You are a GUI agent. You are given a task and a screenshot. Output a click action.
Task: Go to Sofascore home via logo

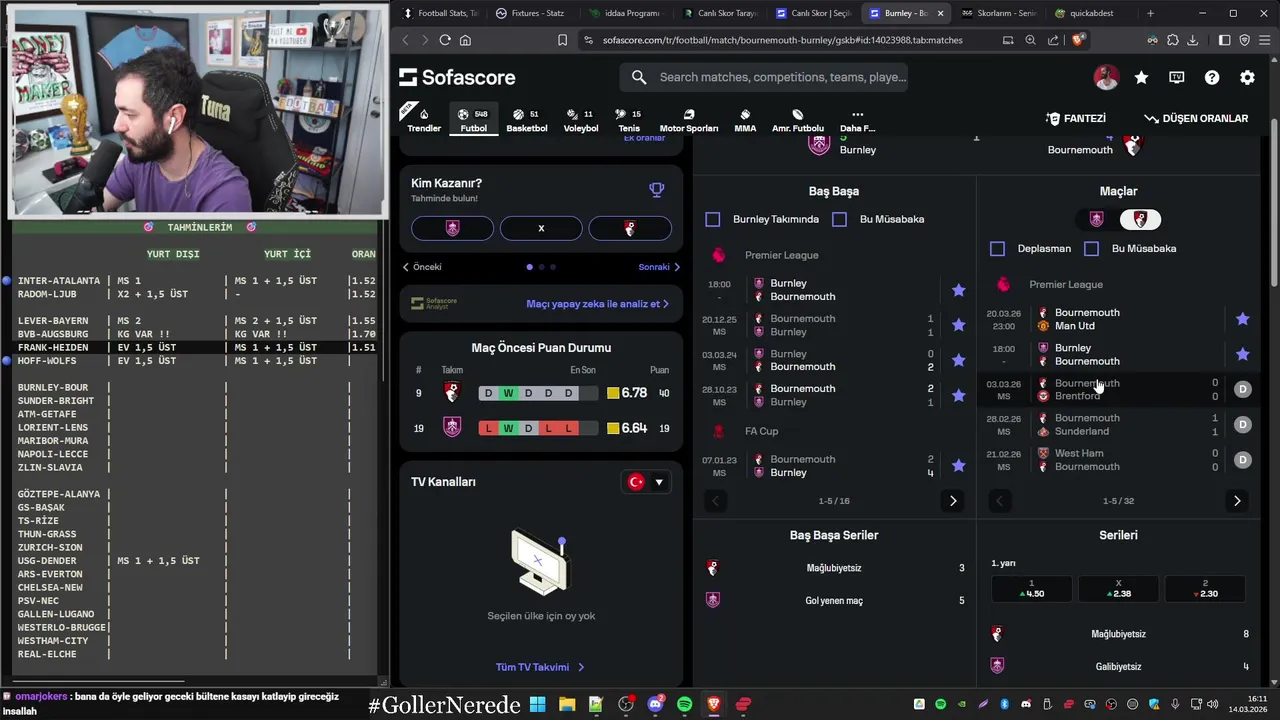457,77
